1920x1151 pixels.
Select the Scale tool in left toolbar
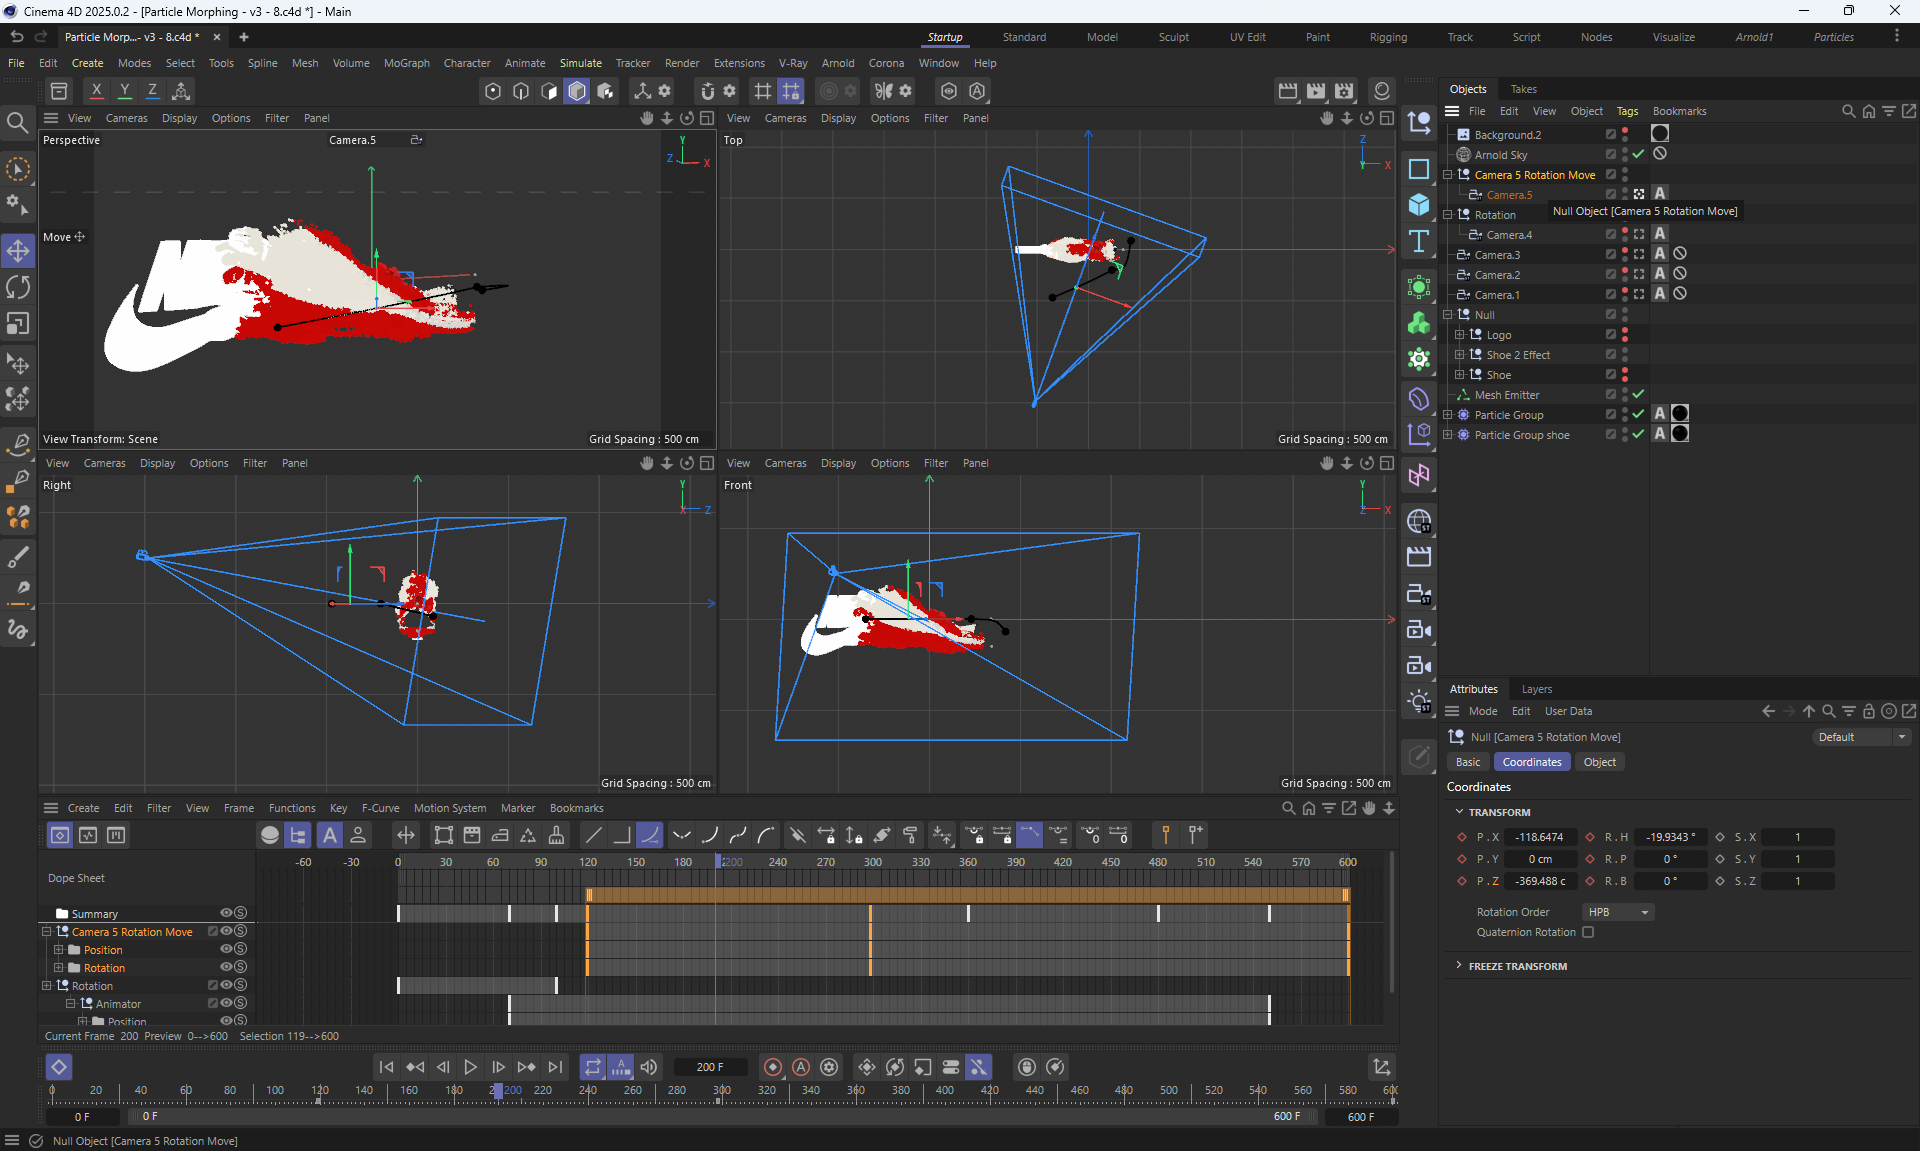pos(18,324)
